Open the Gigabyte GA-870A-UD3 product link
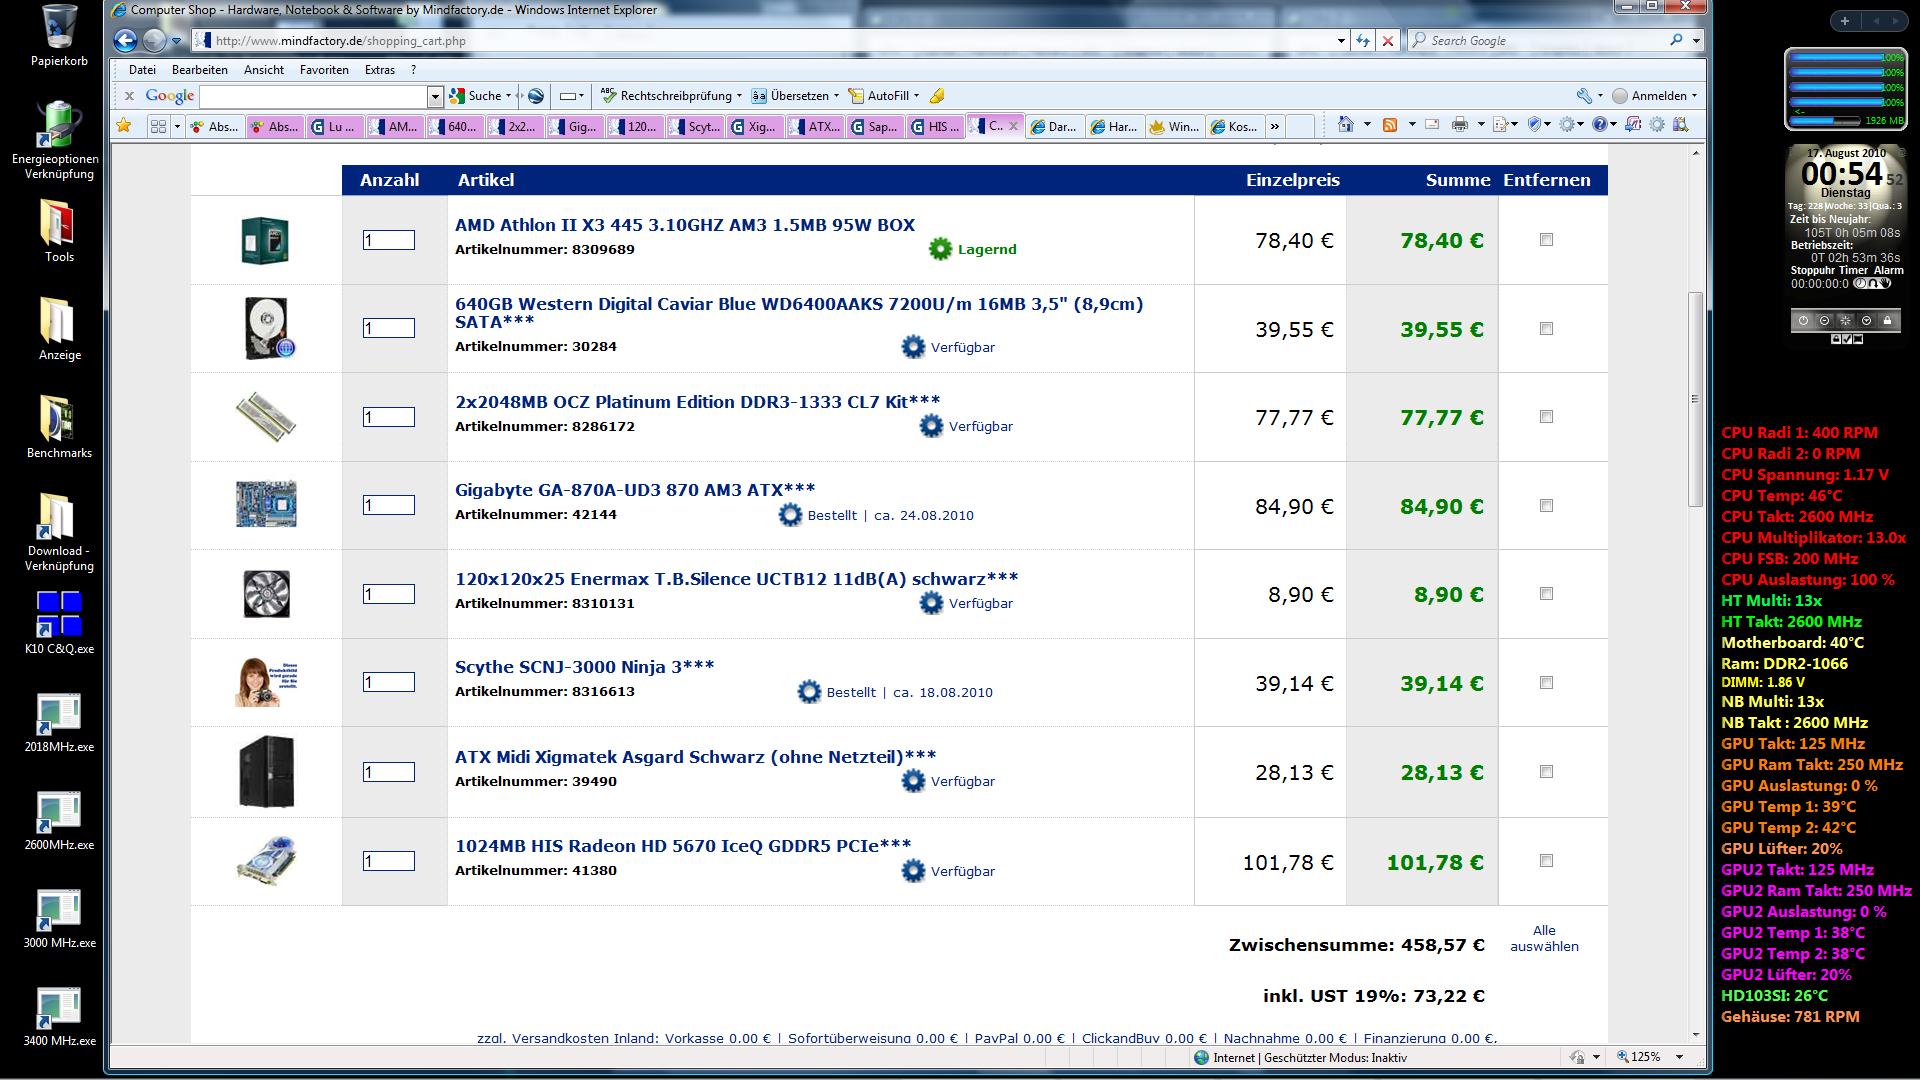This screenshot has width=1921, height=1080. pyautogui.click(x=634, y=490)
